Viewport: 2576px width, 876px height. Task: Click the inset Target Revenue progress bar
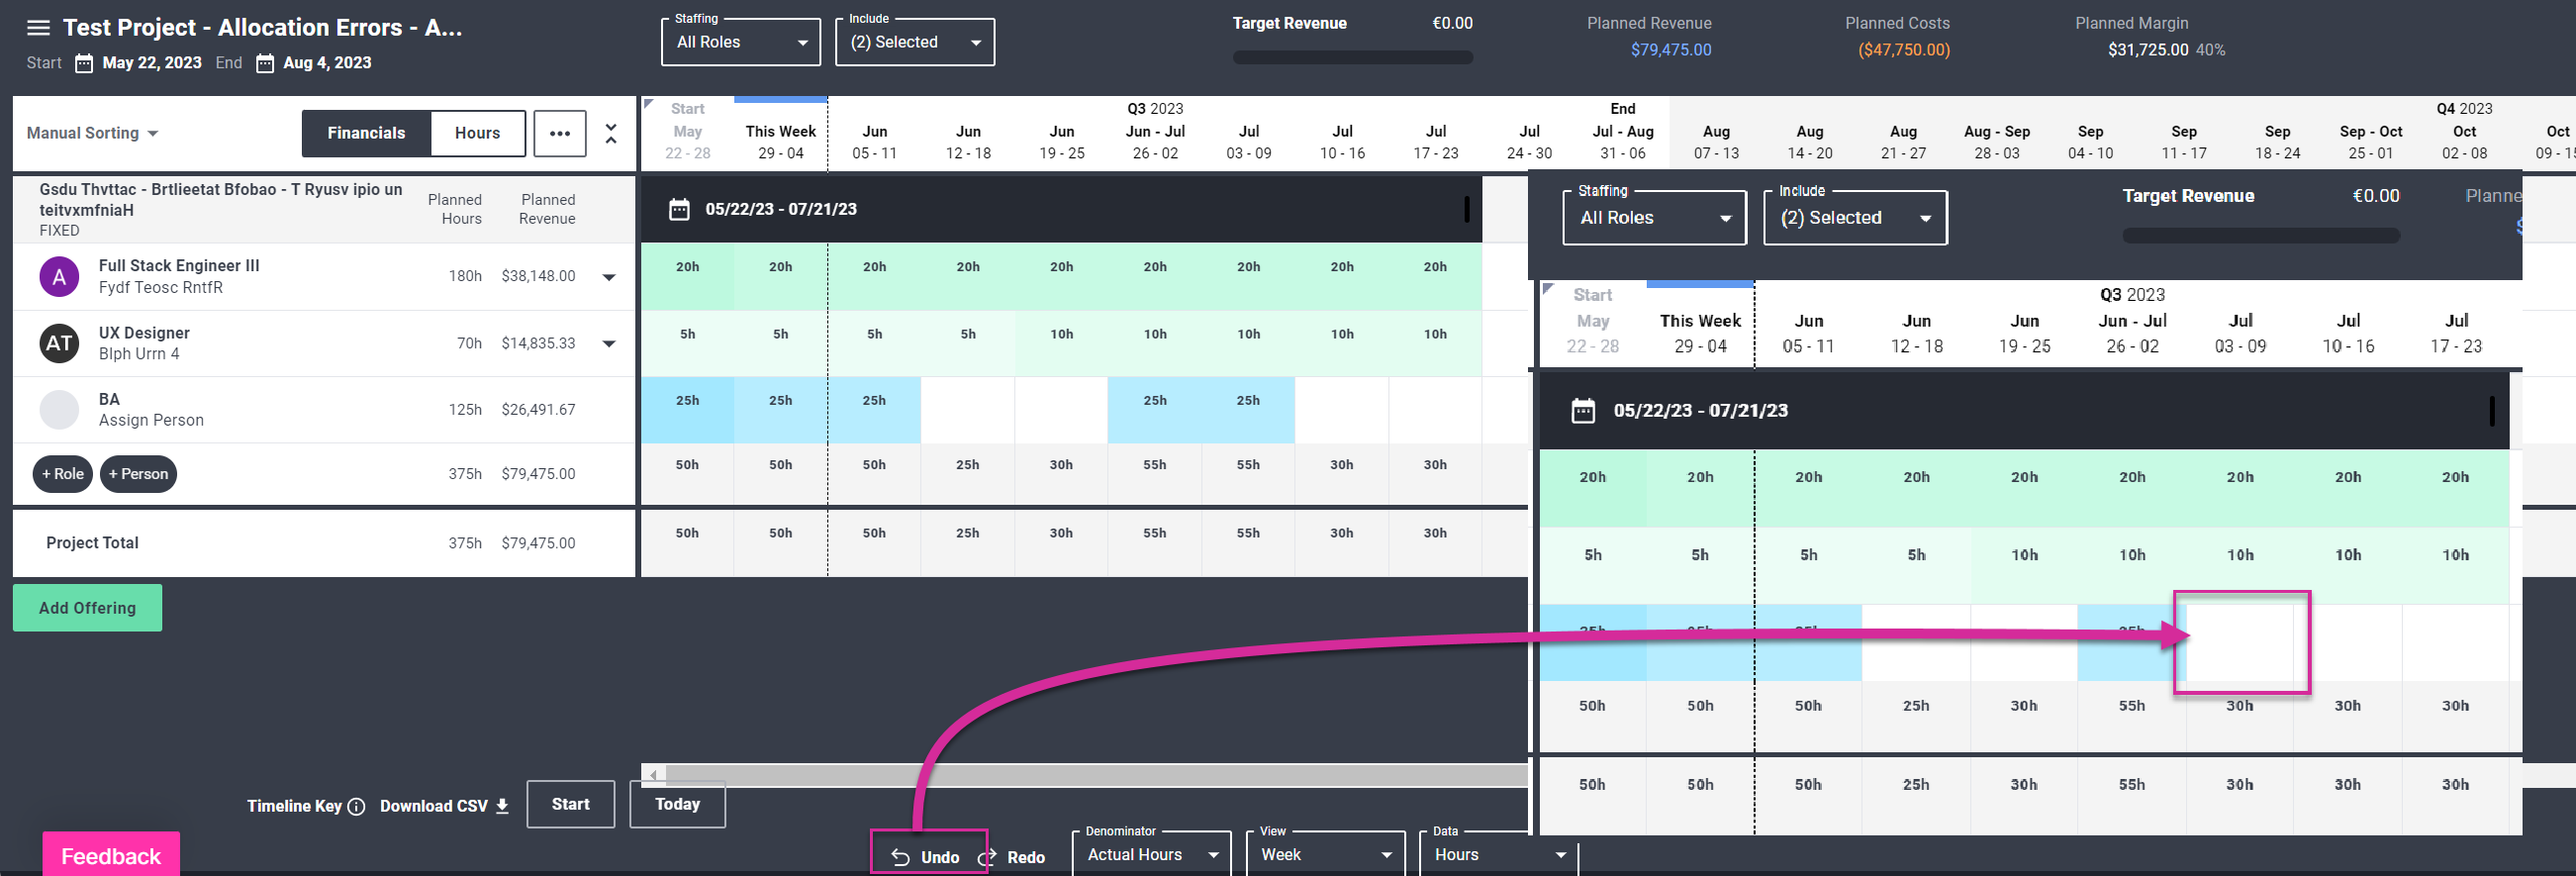click(x=2260, y=236)
